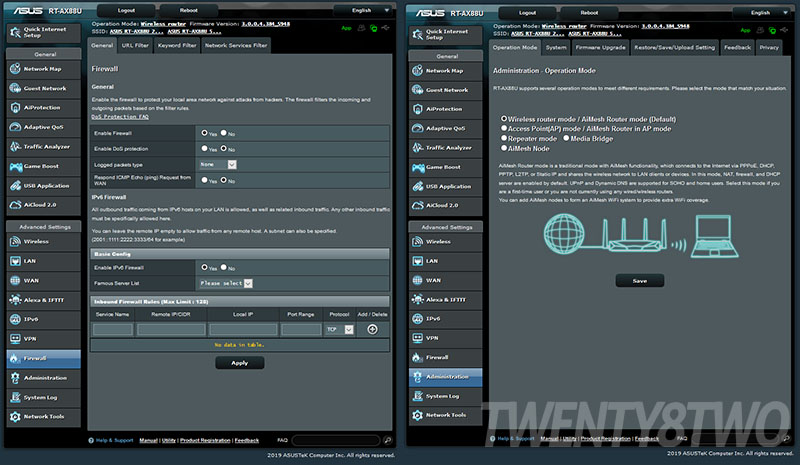Switch to Privacy tab in right window
The height and width of the screenshot is (465, 800).
click(x=769, y=47)
